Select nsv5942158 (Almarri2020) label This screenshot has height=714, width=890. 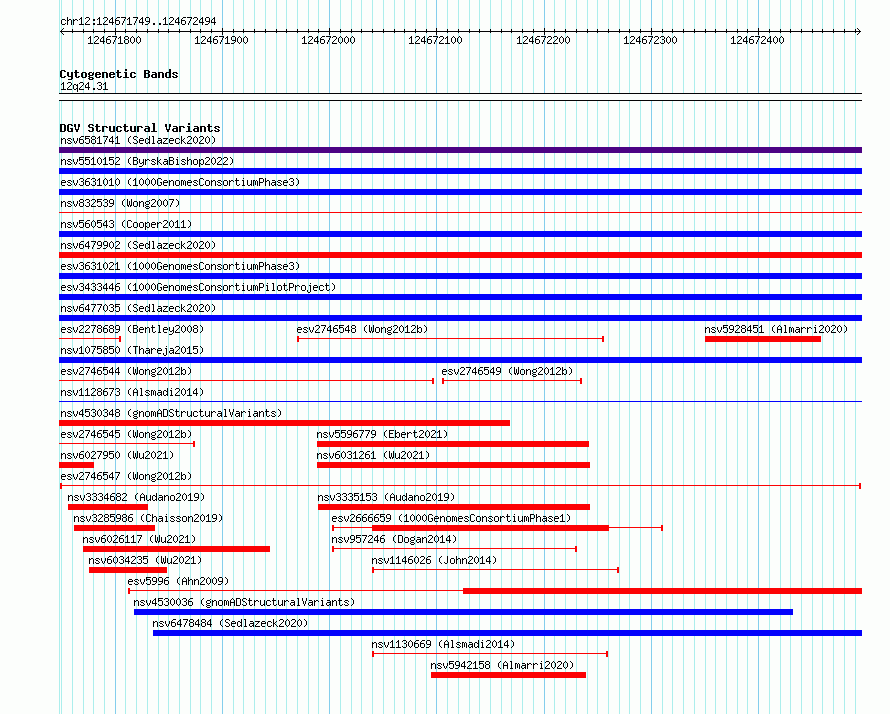[x=502, y=665]
